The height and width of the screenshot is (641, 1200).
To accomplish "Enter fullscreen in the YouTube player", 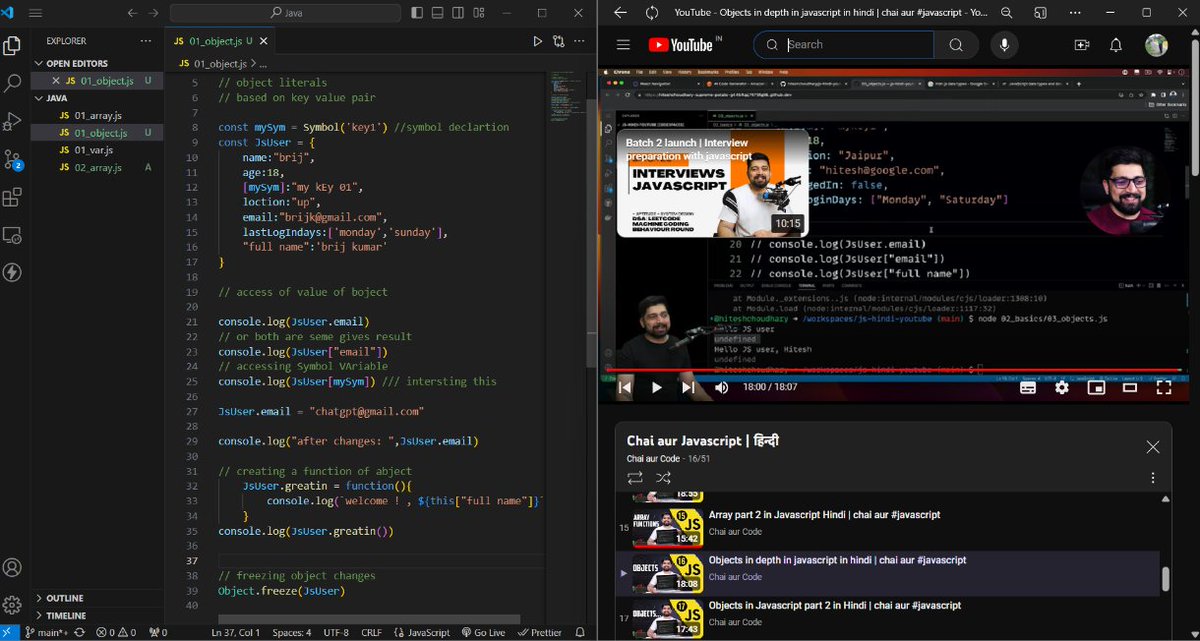I will [1164, 388].
